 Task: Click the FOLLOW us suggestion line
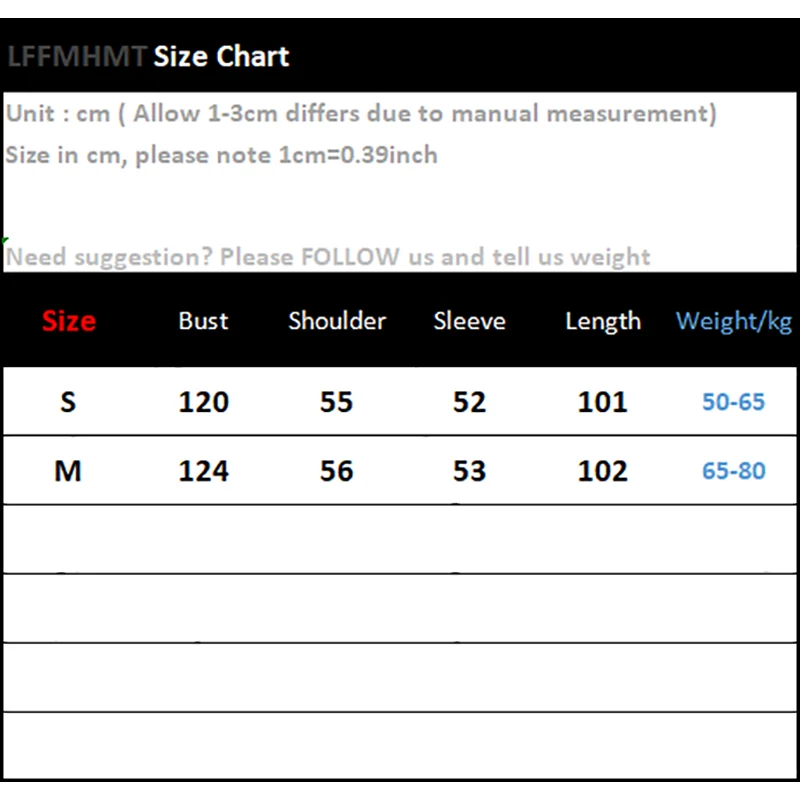[x=328, y=257]
